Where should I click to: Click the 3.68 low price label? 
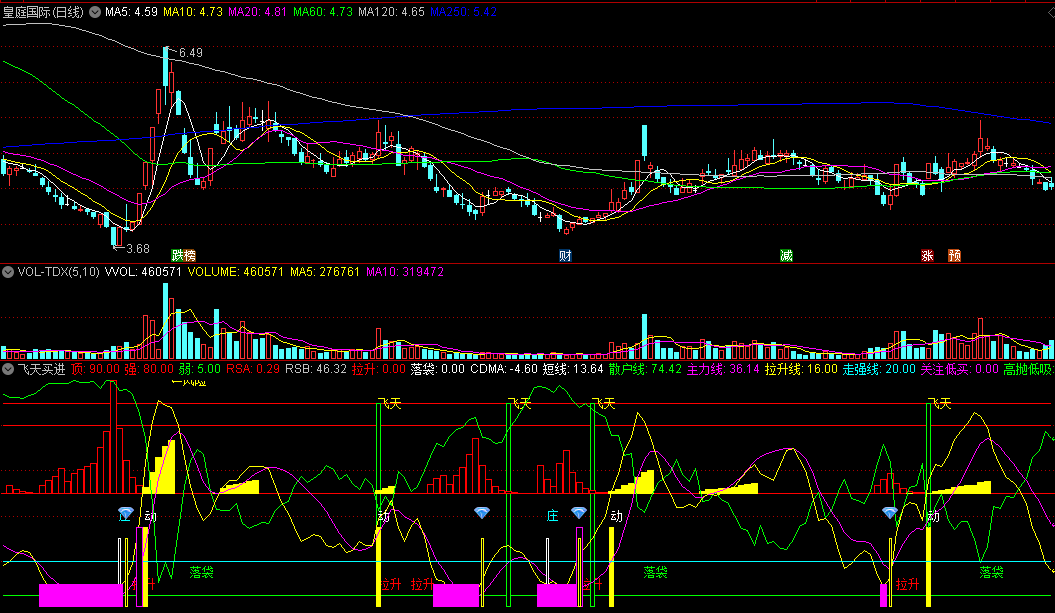(138, 248)
